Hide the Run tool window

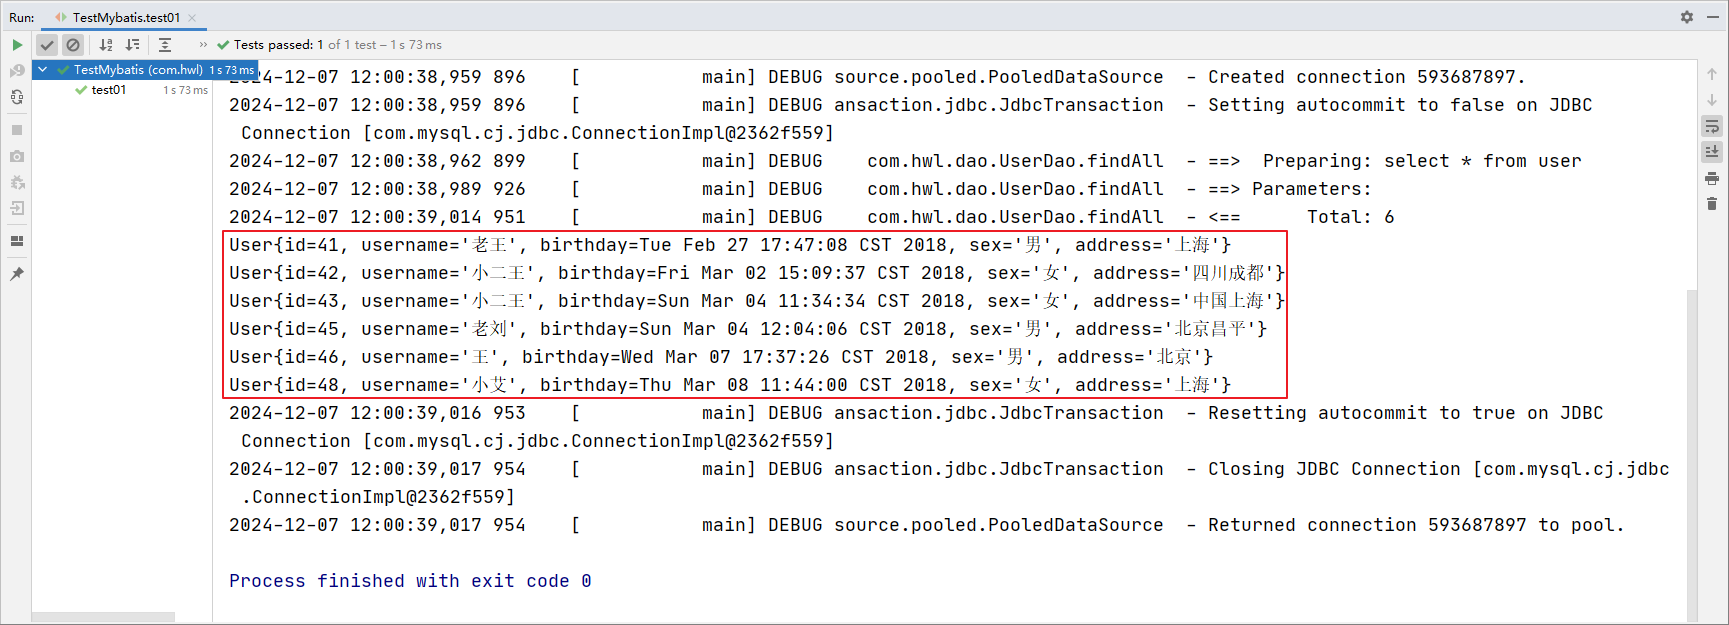pos(1713,17)
